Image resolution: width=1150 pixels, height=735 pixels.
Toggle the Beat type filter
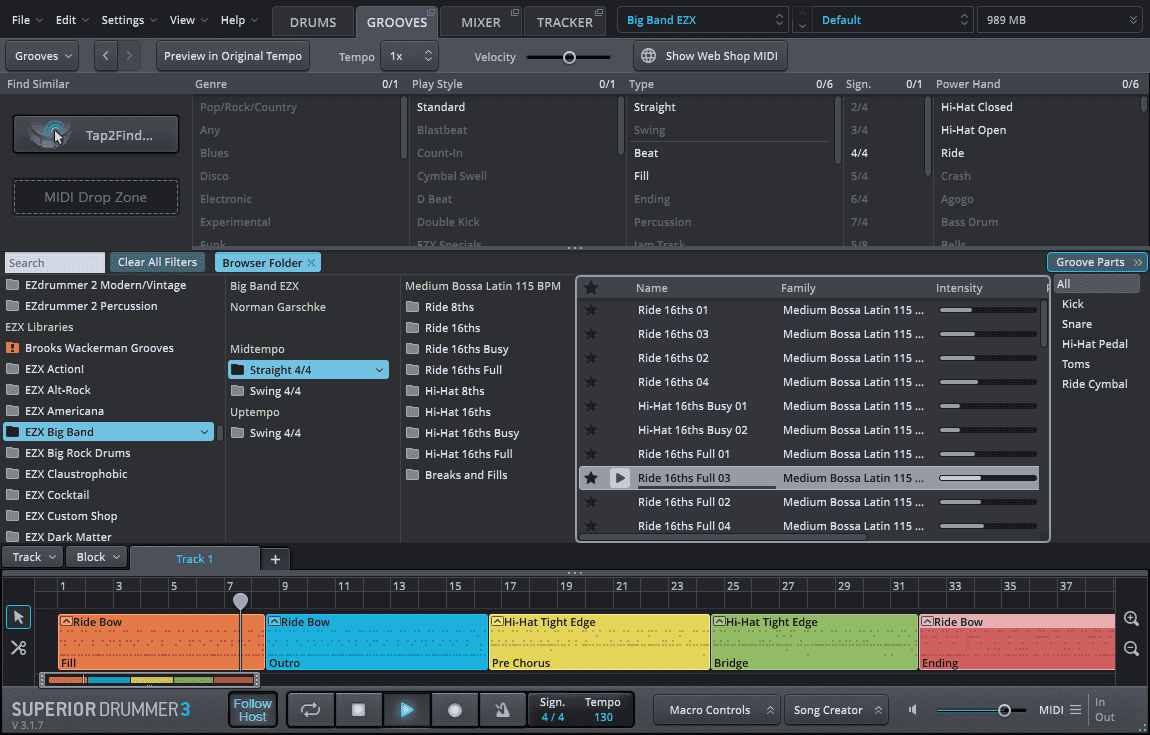[645, 153]
